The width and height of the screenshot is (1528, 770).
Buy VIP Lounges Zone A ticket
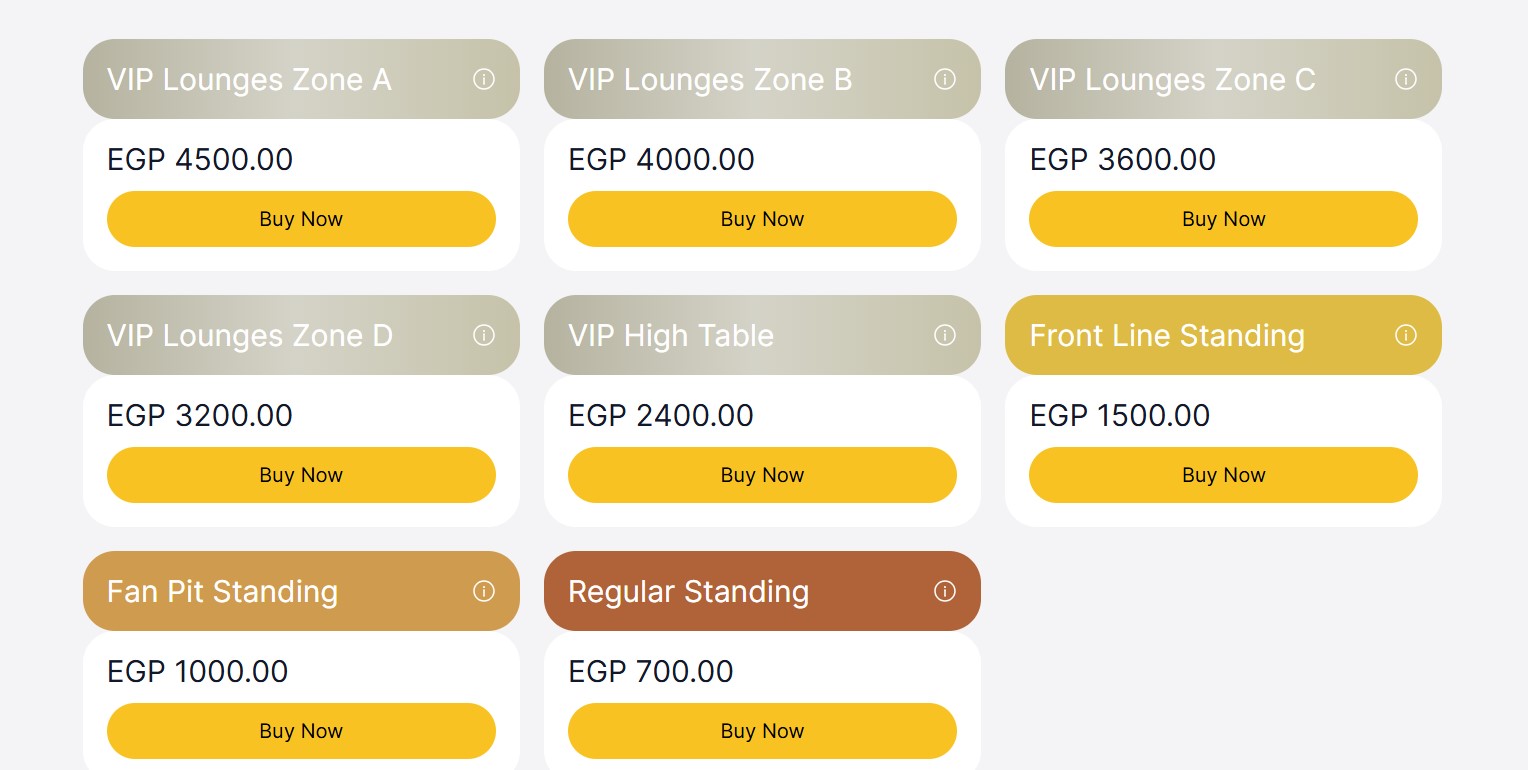coord(301,219)
